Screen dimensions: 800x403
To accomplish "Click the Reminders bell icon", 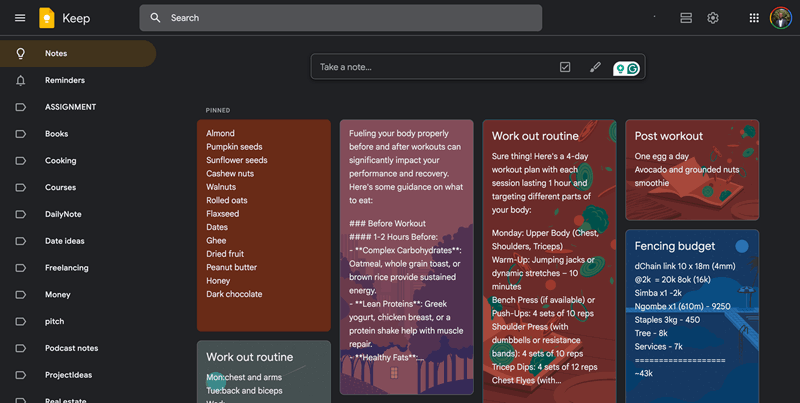I will point(20,80).
